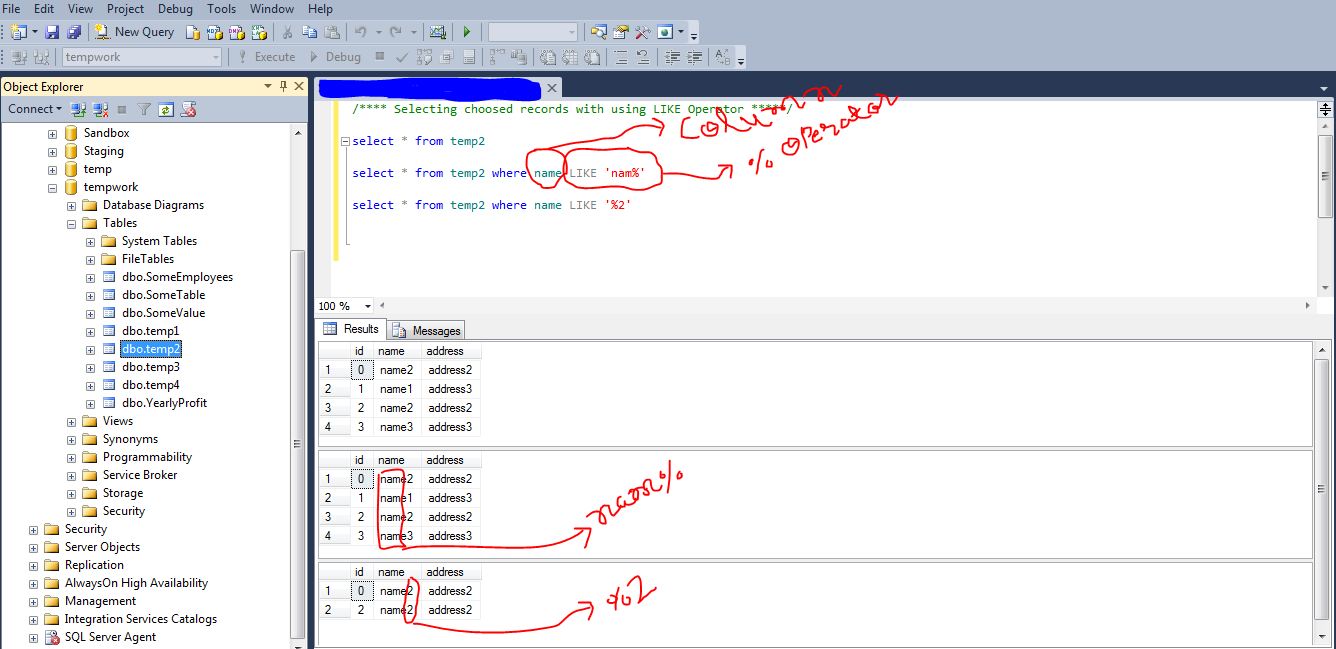Image resolution: width=1336 pixels, height=649 pixels.
Task: Click Disconnect server icon in Object Explorer
Action: click(101, 109)
